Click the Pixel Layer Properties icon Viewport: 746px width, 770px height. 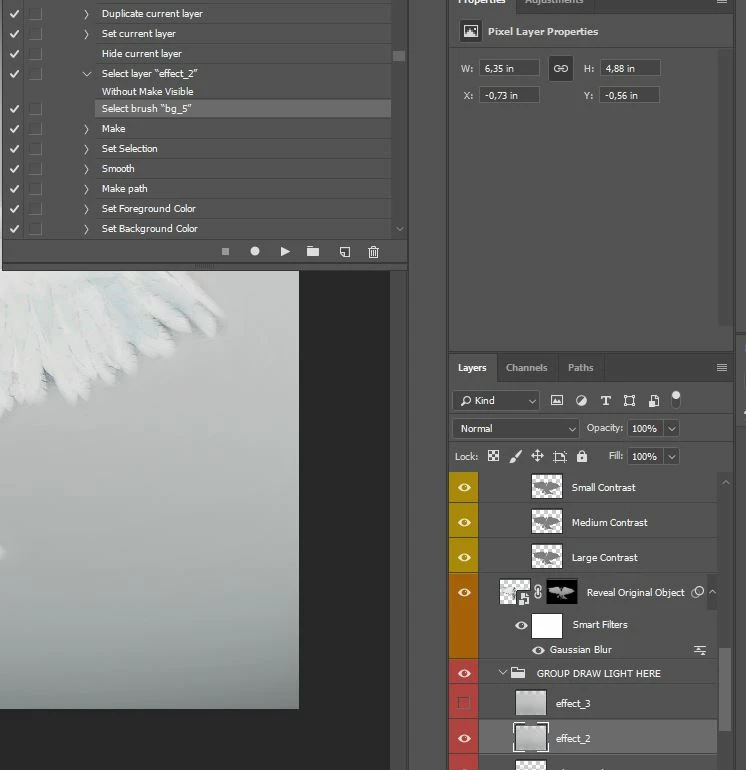470,31
